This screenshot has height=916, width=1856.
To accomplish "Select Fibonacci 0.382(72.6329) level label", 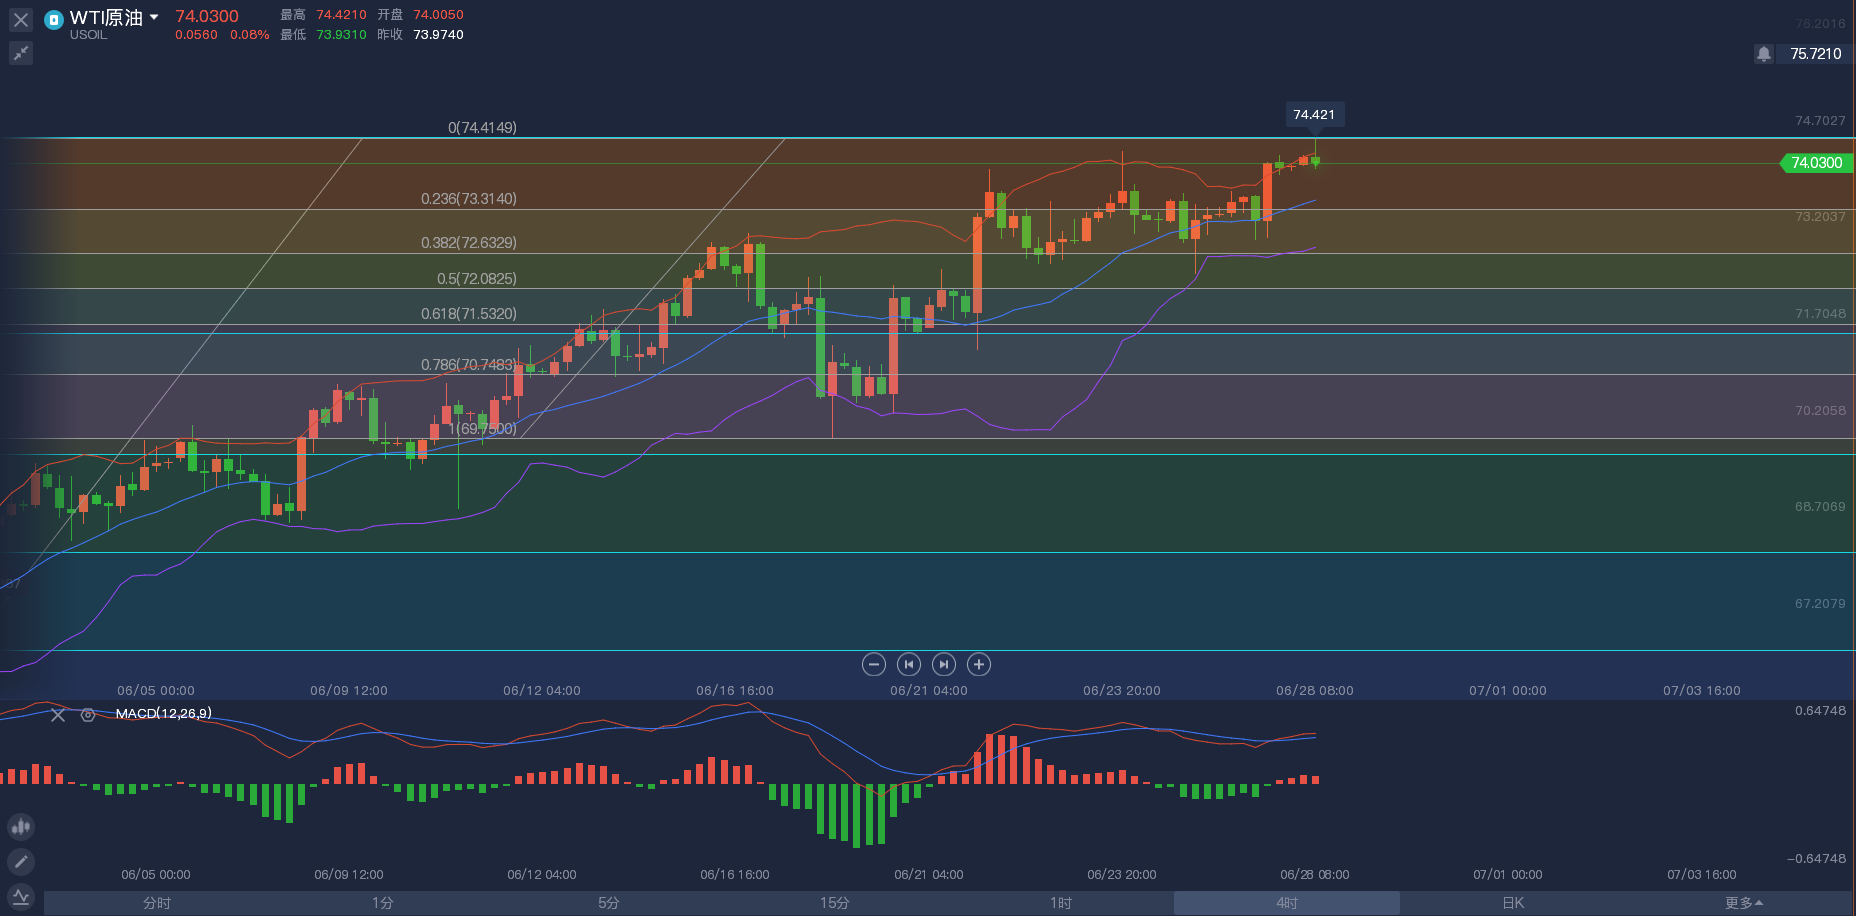I will click(469, 243).
